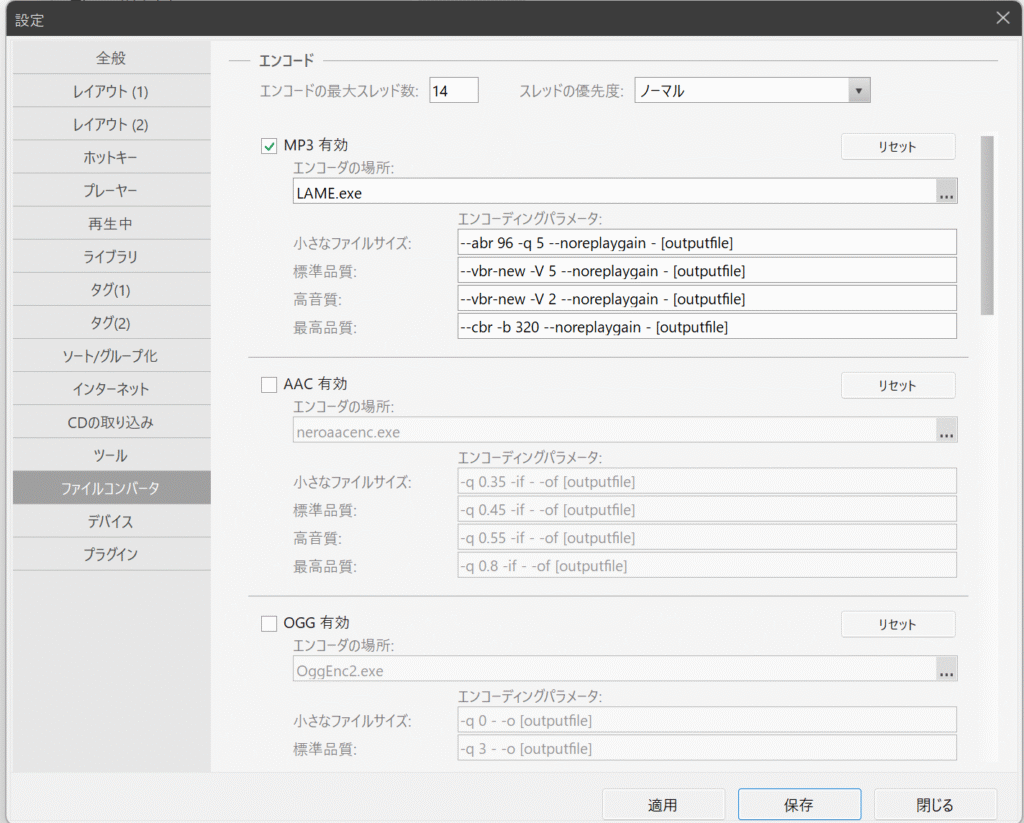
Task: Click the 閉じる button
Action: pos(935,805)
